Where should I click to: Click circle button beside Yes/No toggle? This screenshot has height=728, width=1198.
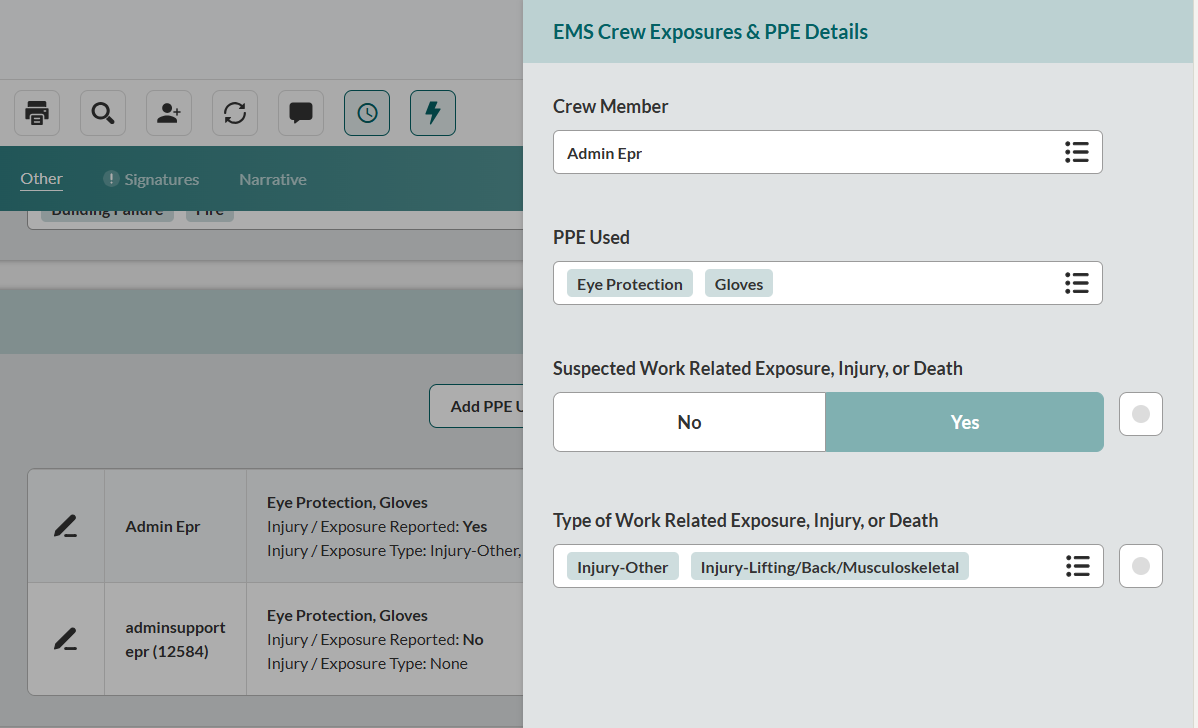coord(1141,414)
